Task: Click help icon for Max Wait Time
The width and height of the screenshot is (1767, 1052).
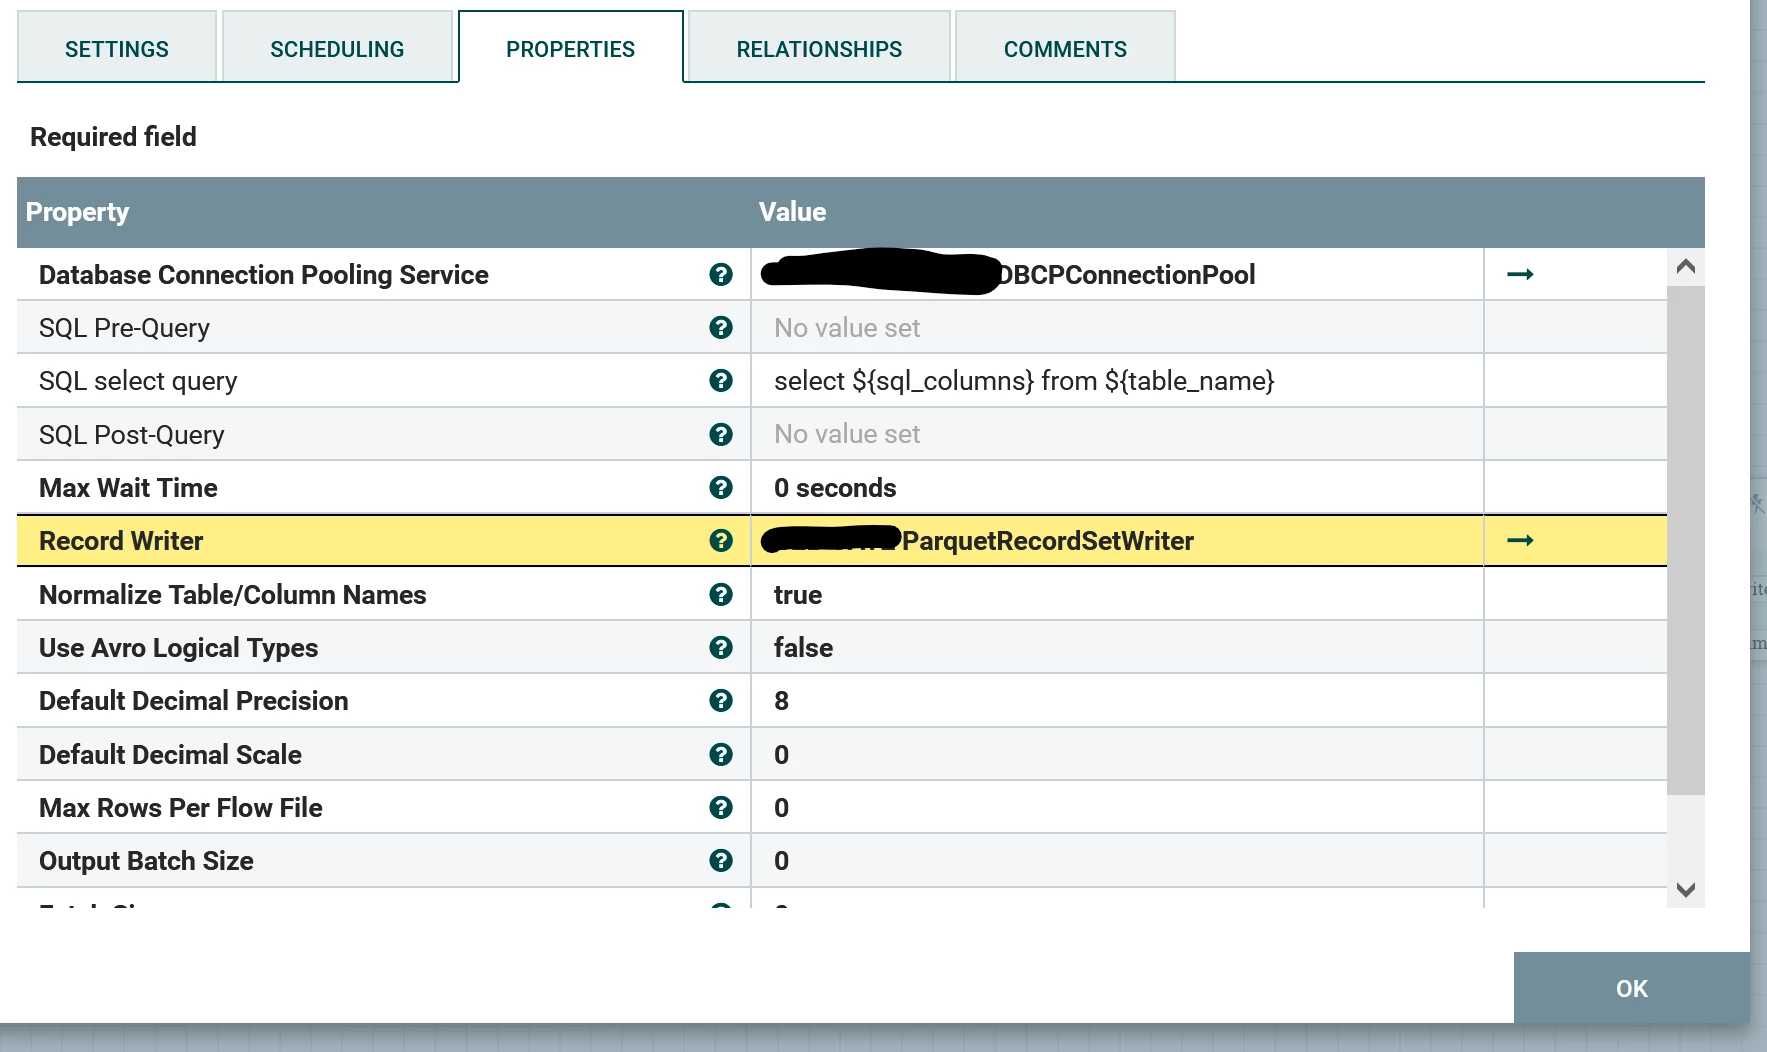Action: click(x=720, y=488)
